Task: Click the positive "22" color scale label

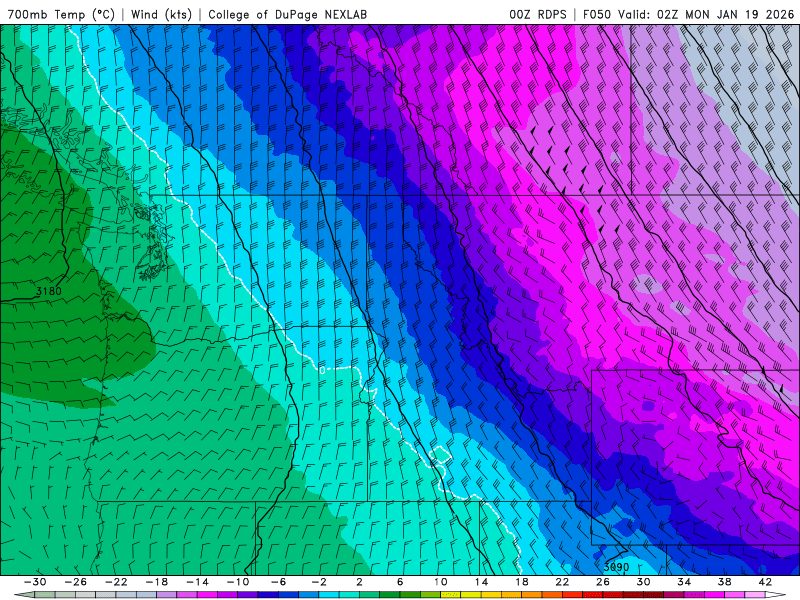Action: click(562, 582)
